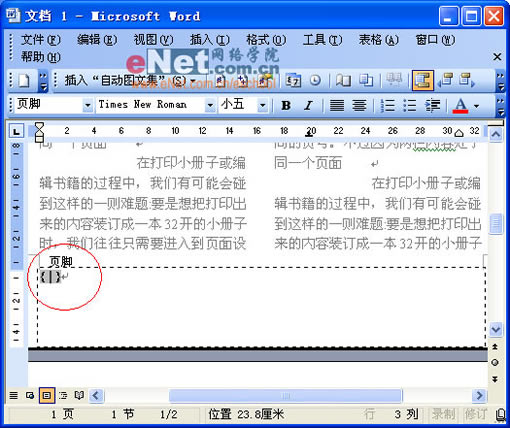
Task: Open the 格式 menu
Action: [x=266, y=40]
